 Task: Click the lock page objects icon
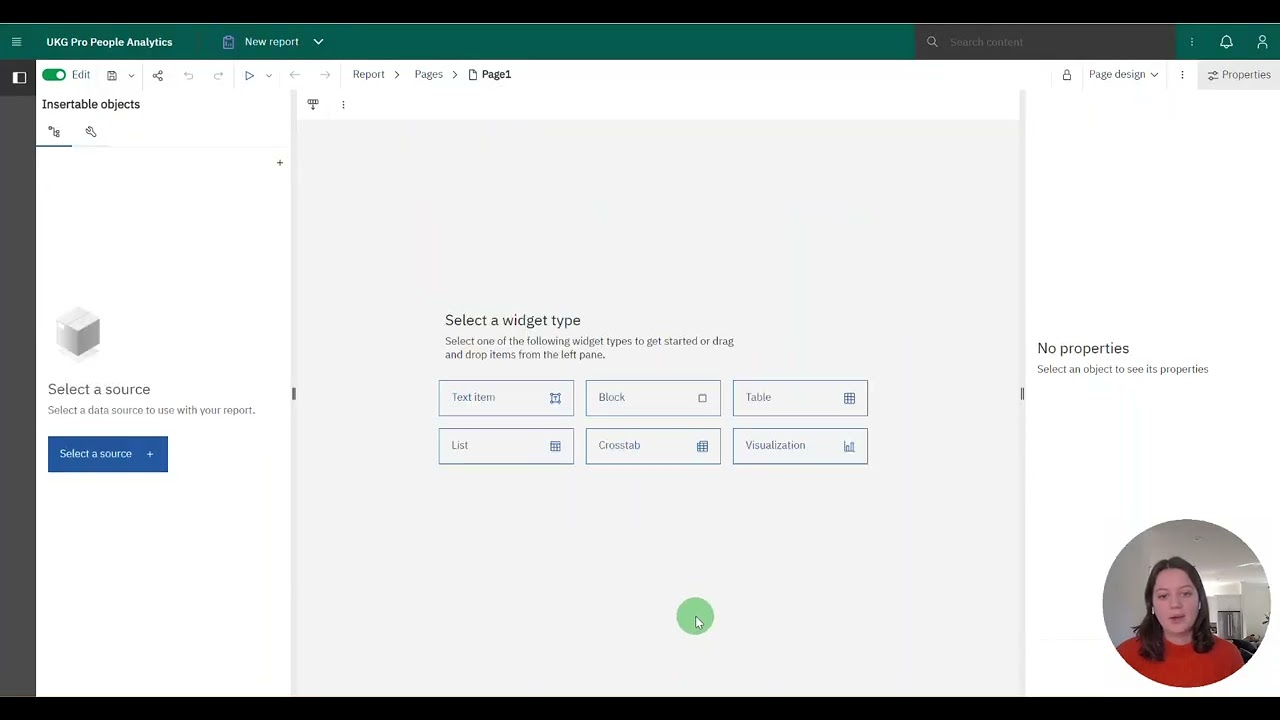[x=1067, y=75]
